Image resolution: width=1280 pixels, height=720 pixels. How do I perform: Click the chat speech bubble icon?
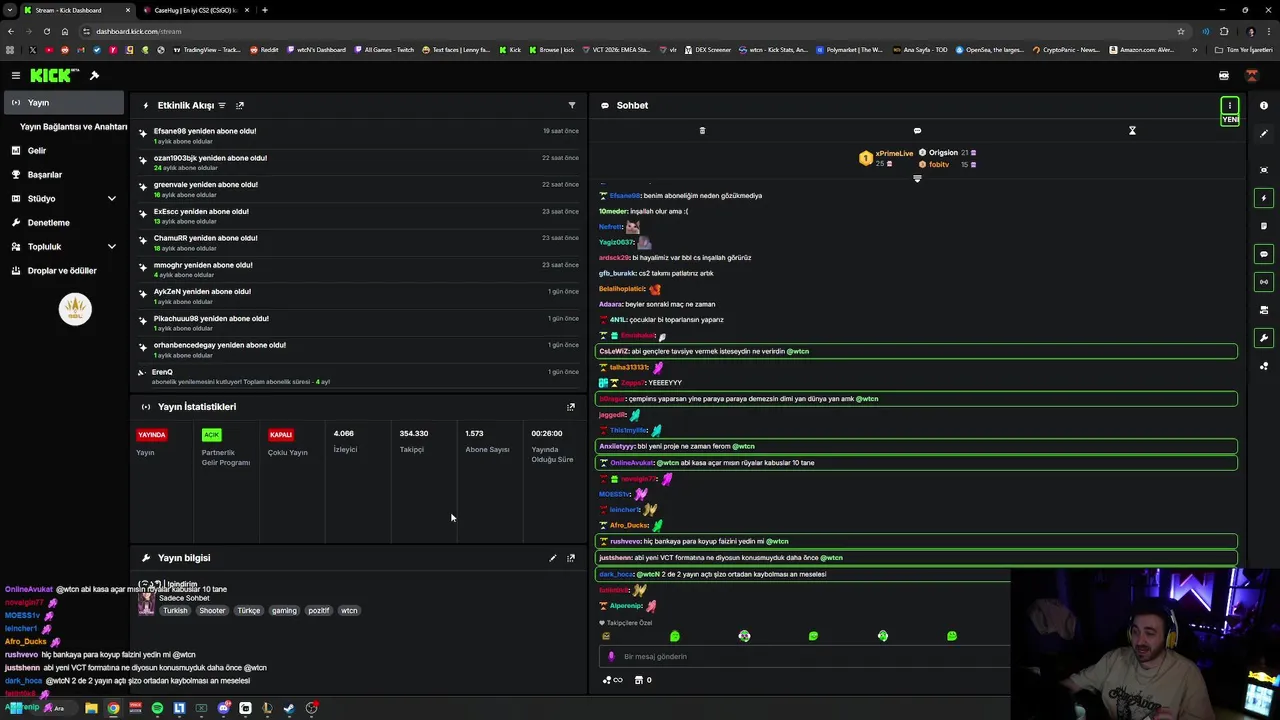(x=917, y=130)
